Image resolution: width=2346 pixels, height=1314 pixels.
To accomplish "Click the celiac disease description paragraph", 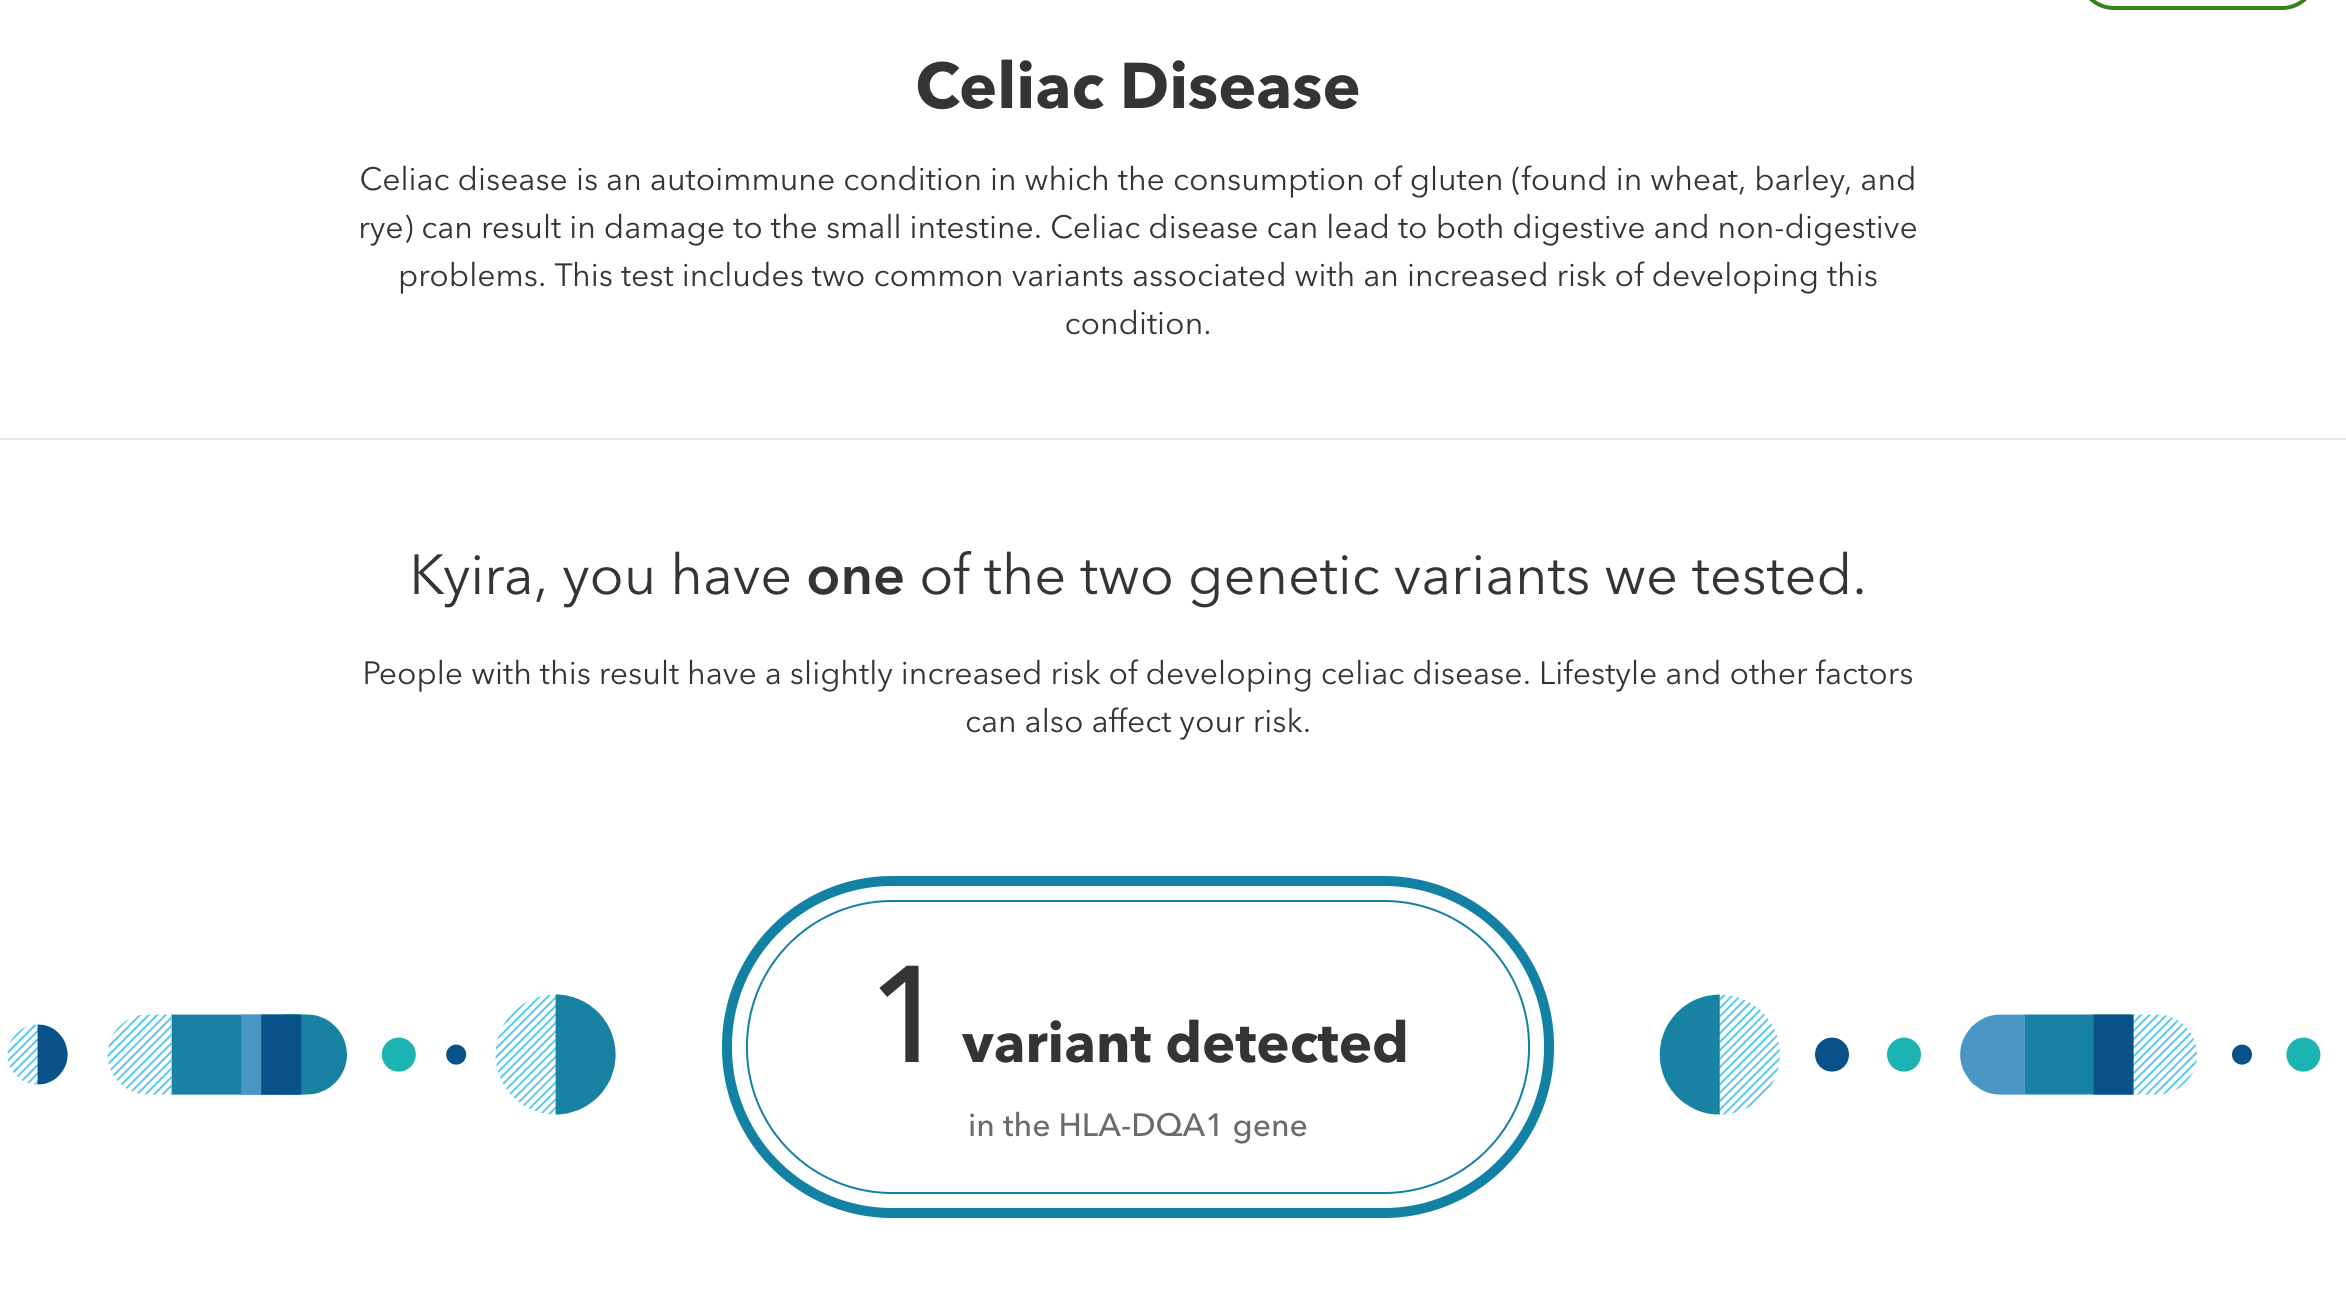I will (1138, 251).
